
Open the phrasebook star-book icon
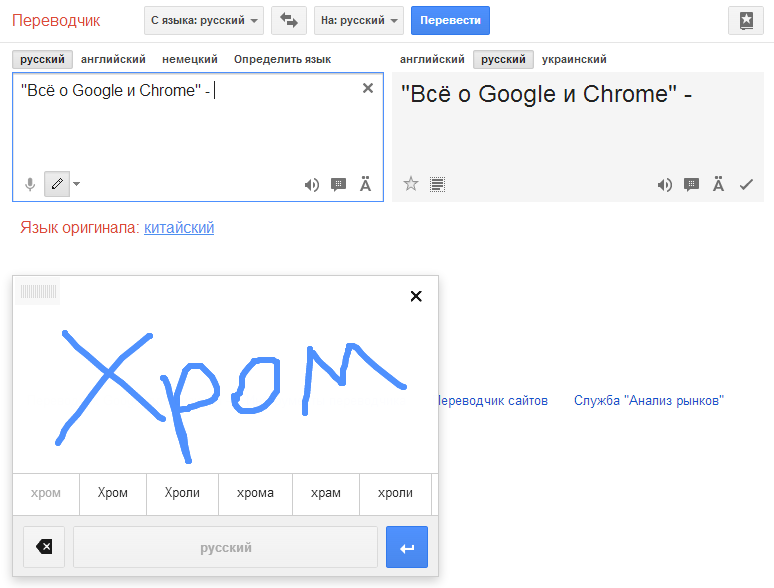pos(746,21)
